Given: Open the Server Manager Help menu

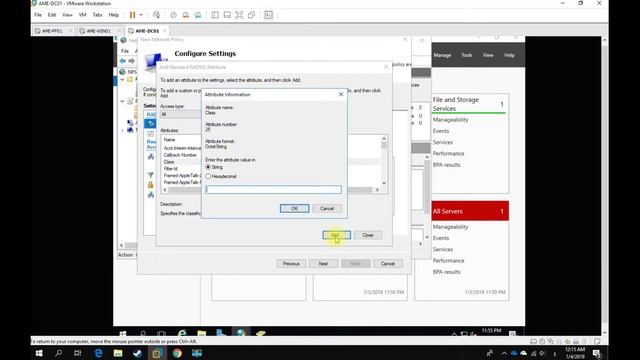Looking at the screenshot, I should point(509,55).
